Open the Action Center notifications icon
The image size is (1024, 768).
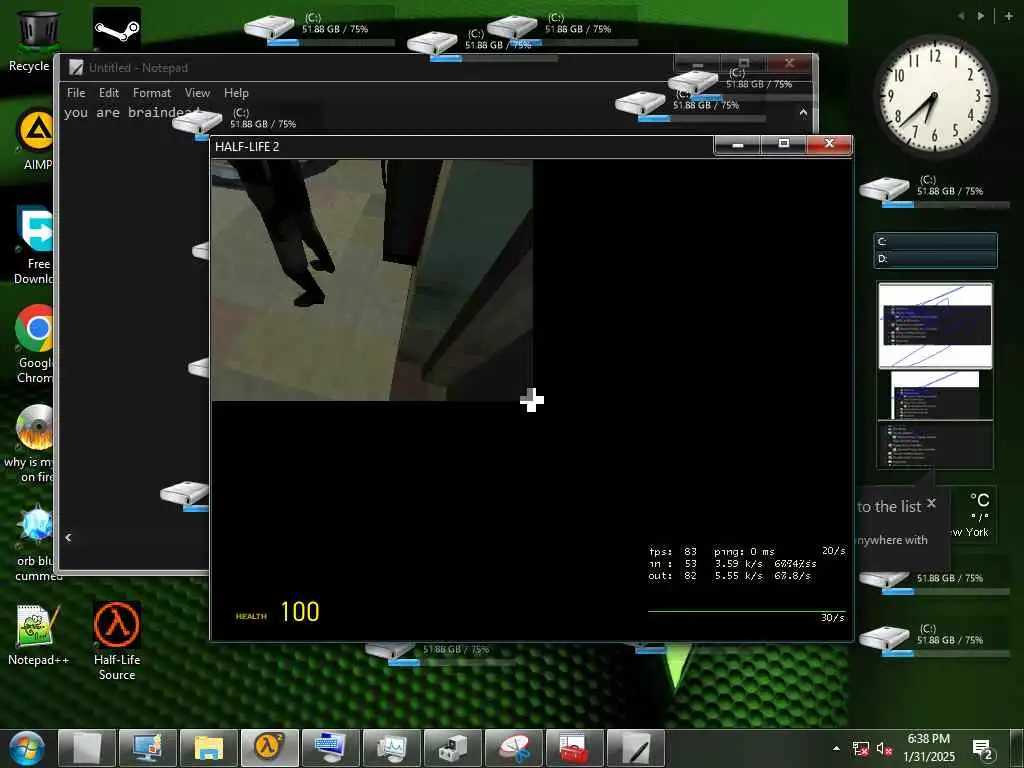pos(984,750)
